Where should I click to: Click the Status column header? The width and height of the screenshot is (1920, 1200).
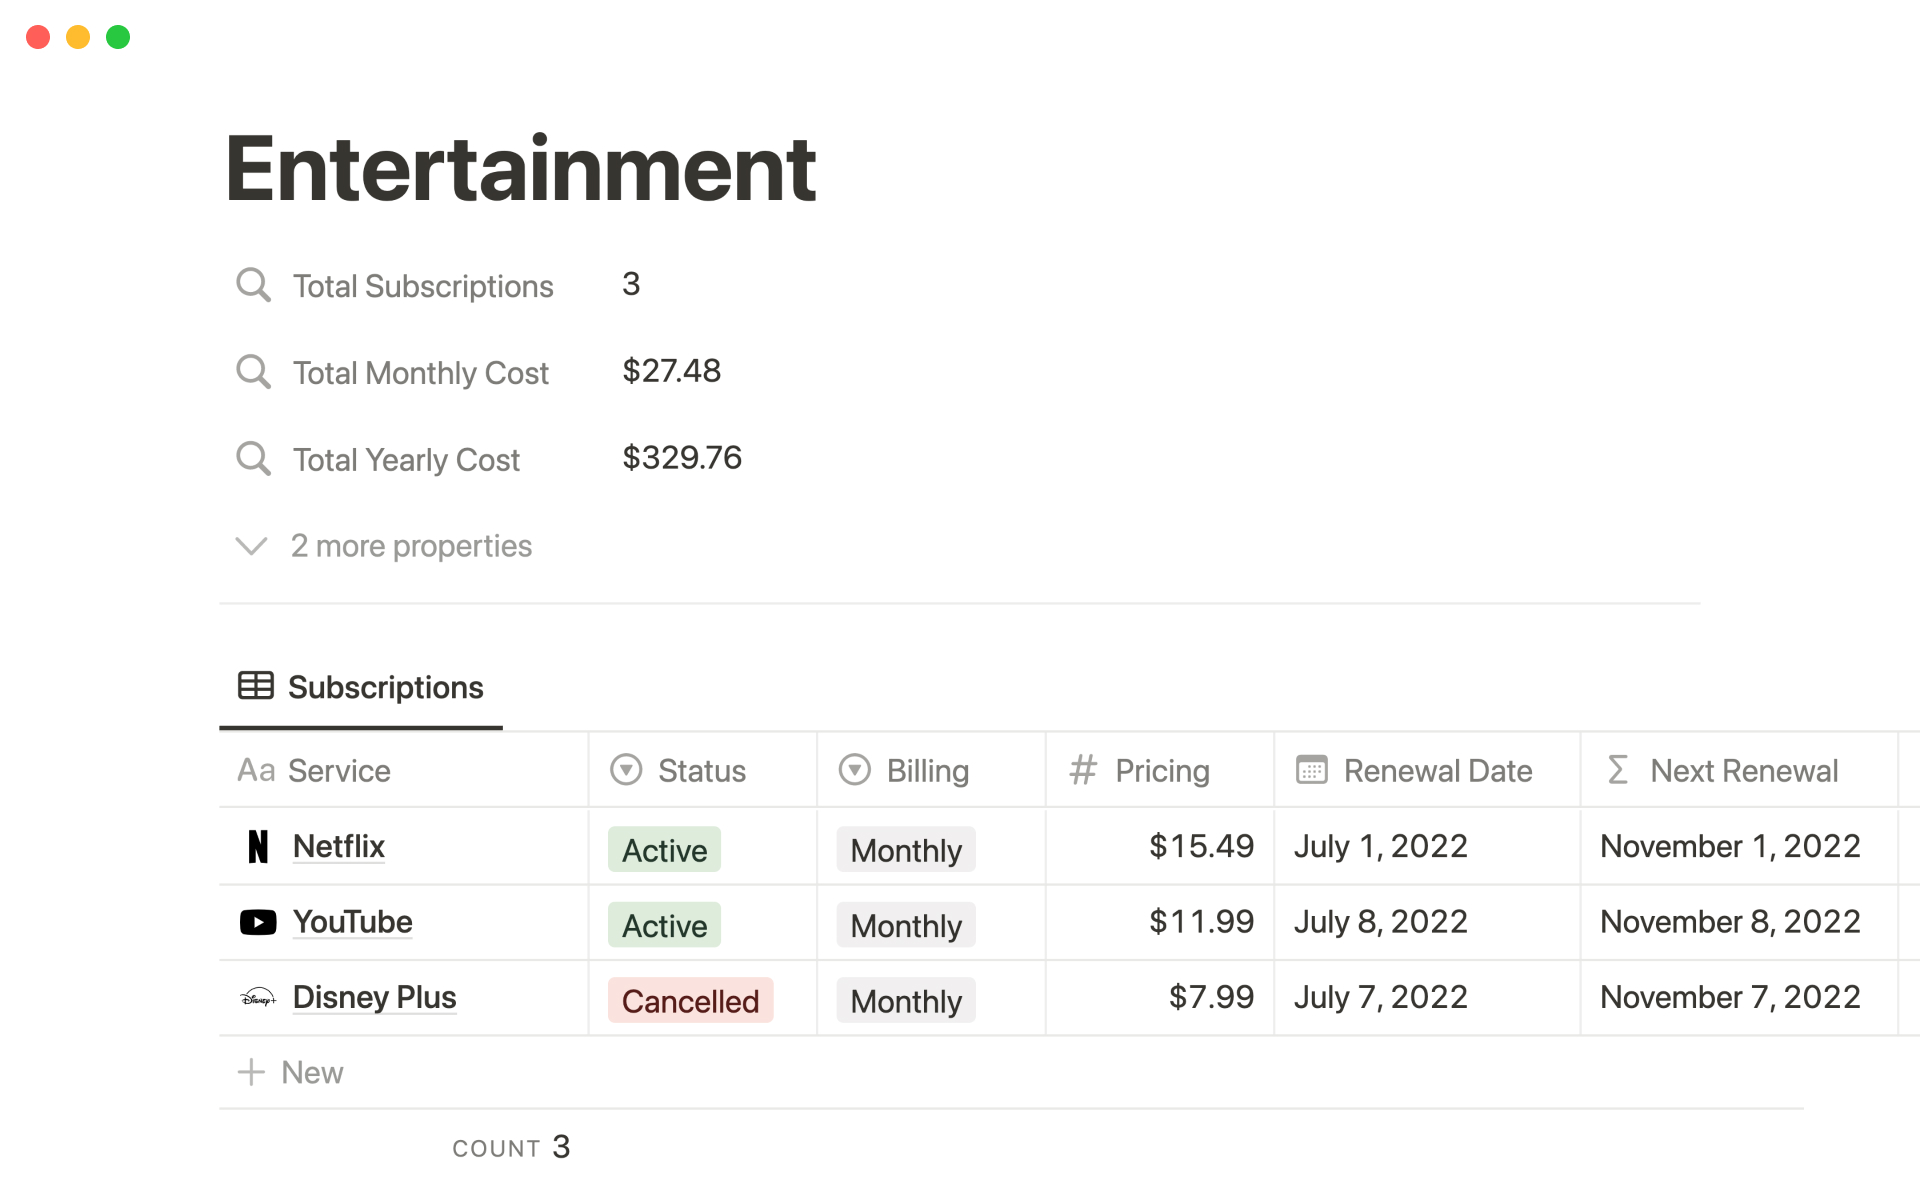coord(701,771)
